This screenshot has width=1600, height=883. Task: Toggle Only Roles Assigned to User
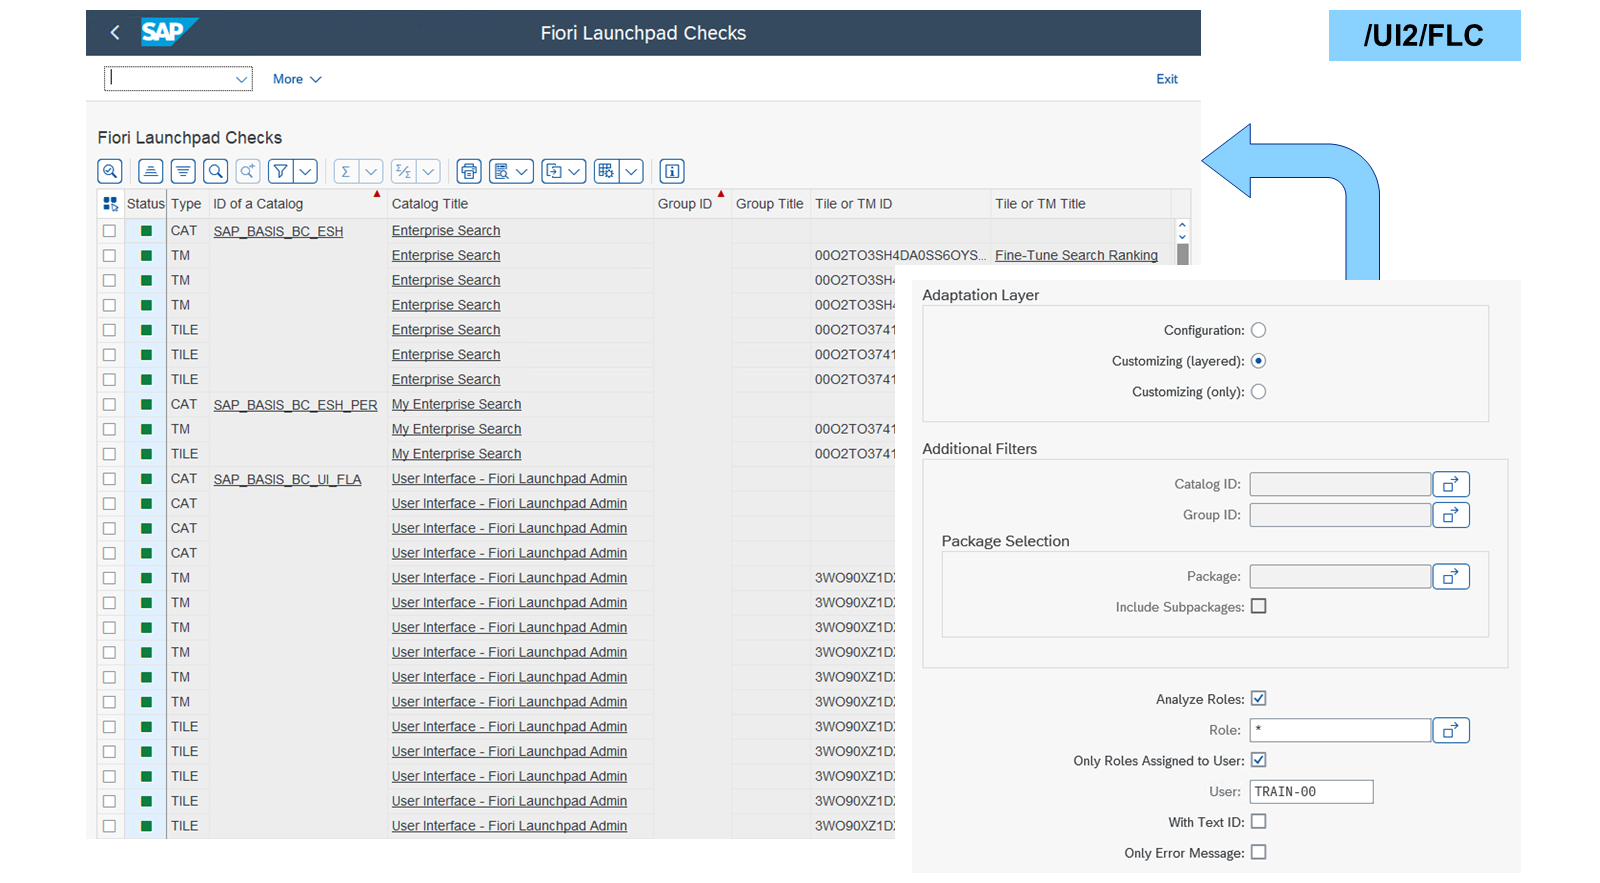pyautogui.click(x=1259, y=760)
